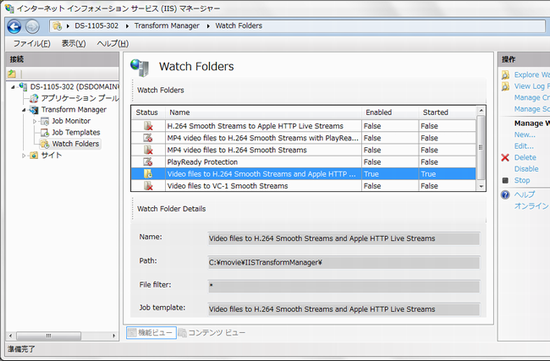Open breadcrumb arrow before Transform Manager
Screen dimensions: 550x361
[127, 26]
